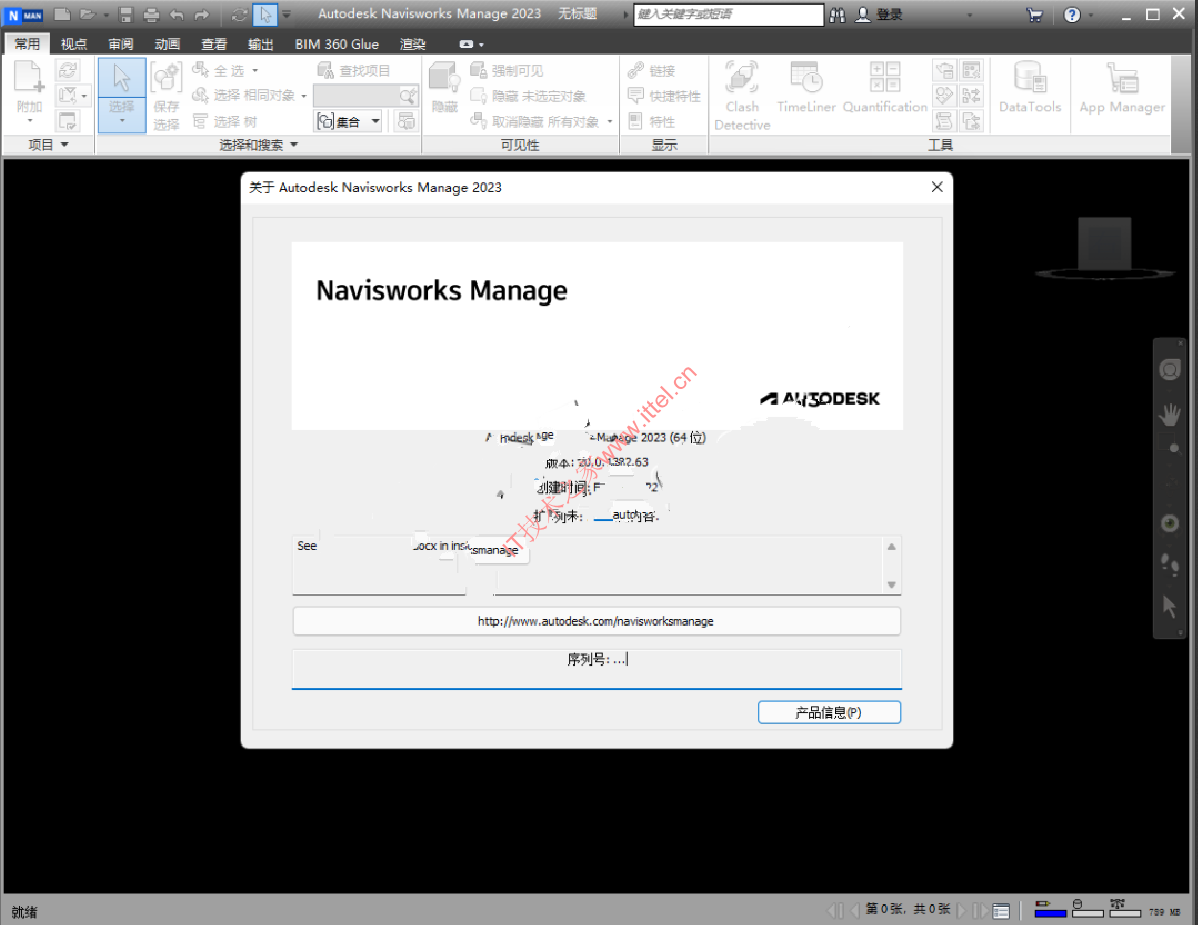Switch to Viewpoint (视点) ribbon tab
Image resolution: width=1198 pixels, height=925 pixels.
[74, 44]
